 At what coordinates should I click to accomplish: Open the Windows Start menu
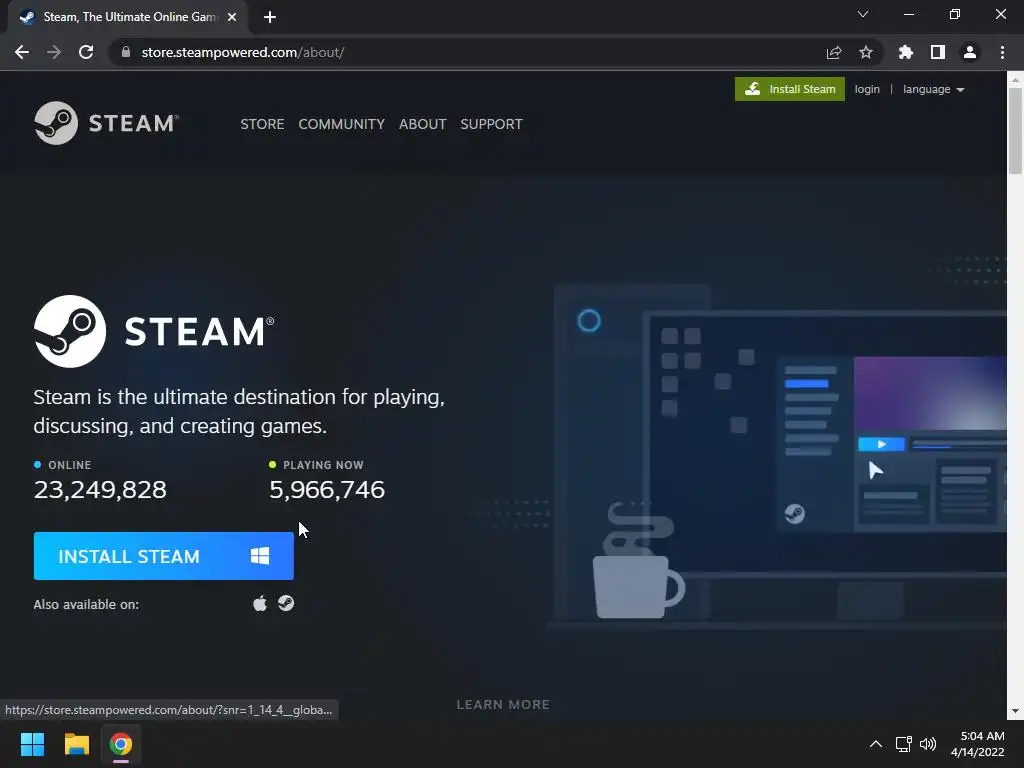pos(32,744)
